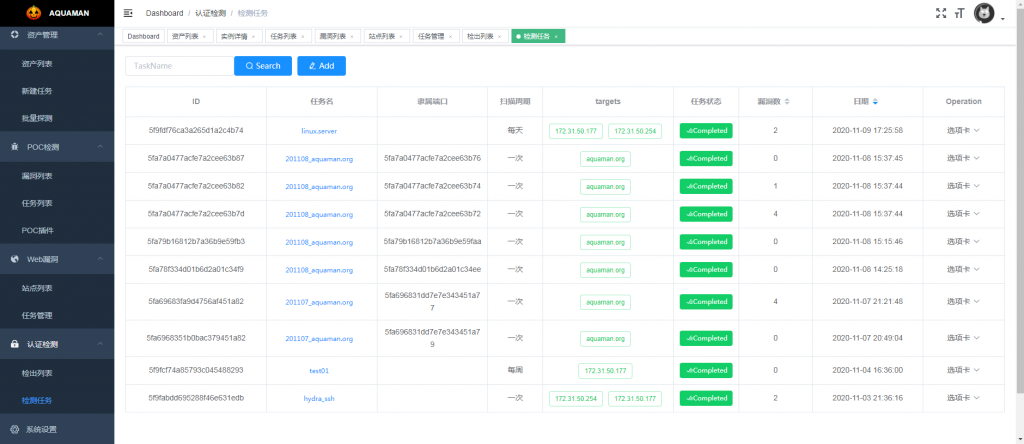The width and height of the screenshot is (1024, 444).
Task: Open 选项卡 dropdown for test01 row
Action: point(963,370)
